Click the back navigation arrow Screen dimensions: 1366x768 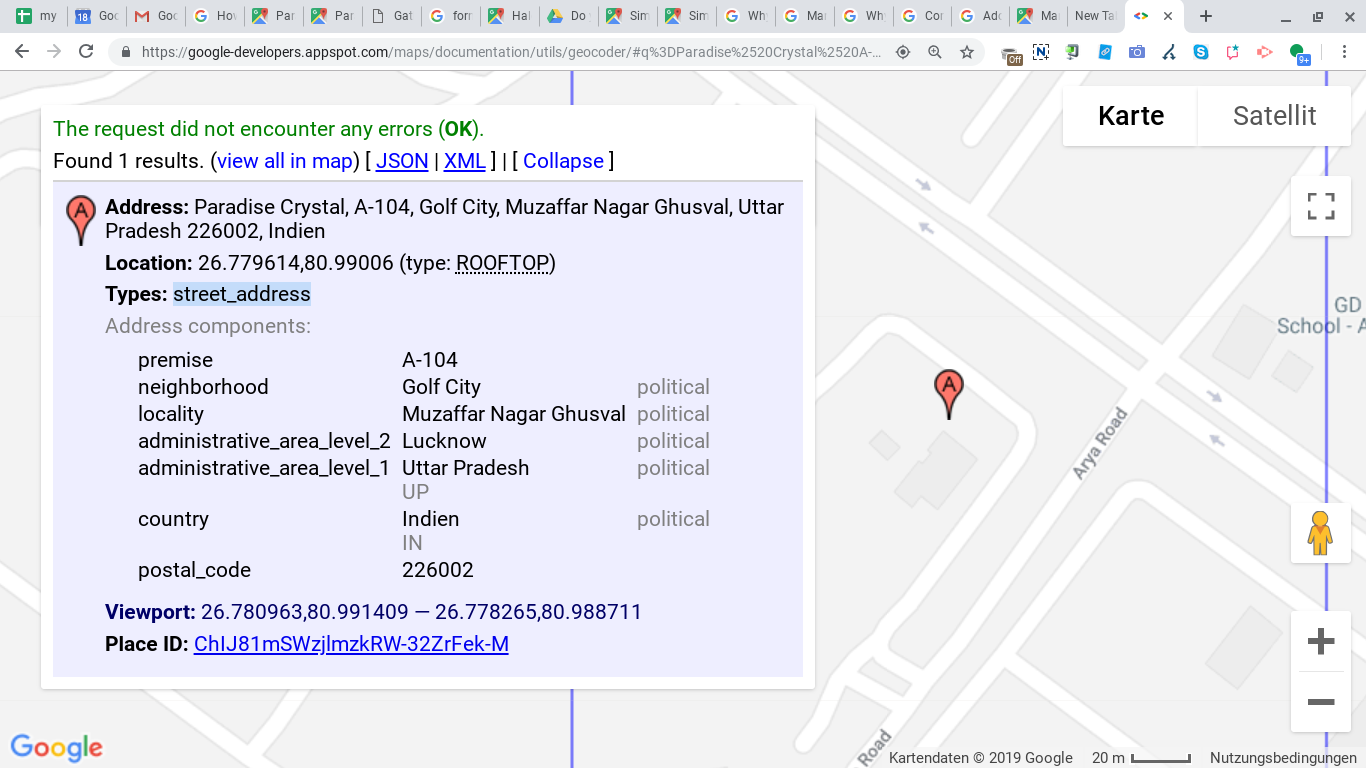tap(21, 51)
